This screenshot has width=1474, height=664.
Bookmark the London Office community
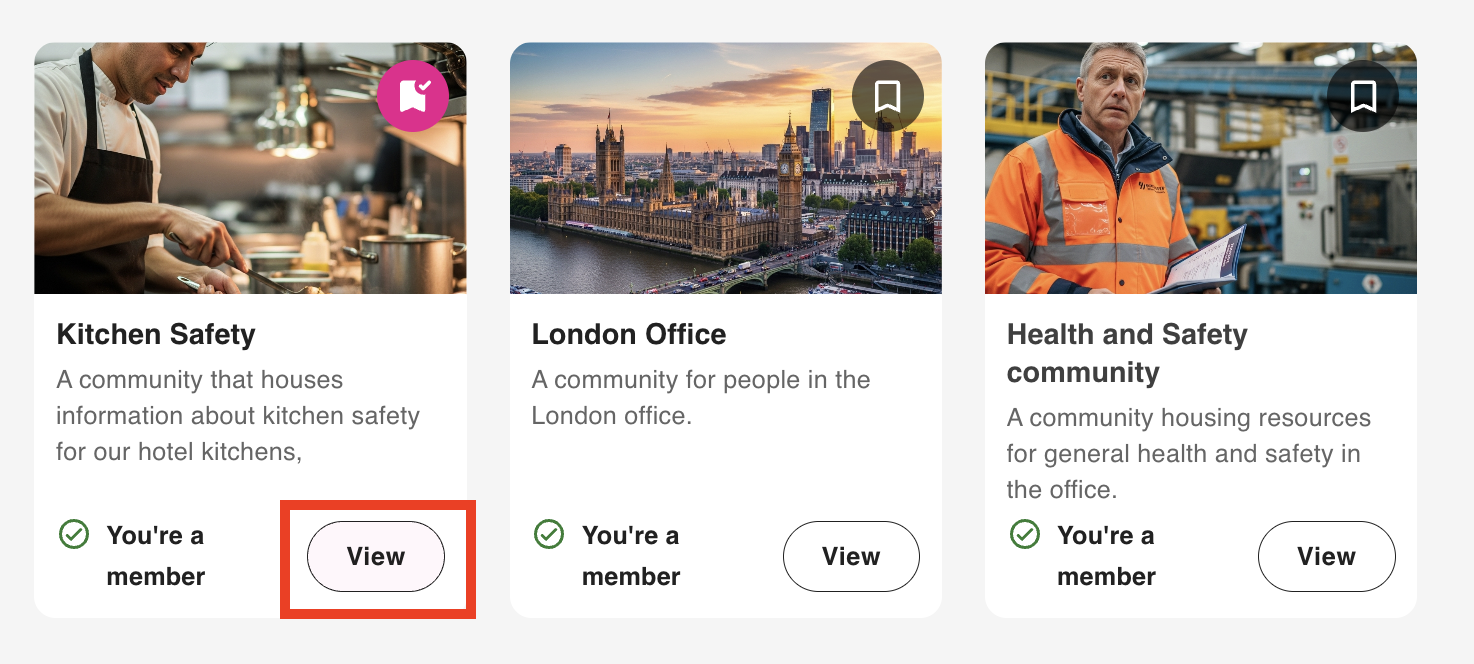pos(887,96)
